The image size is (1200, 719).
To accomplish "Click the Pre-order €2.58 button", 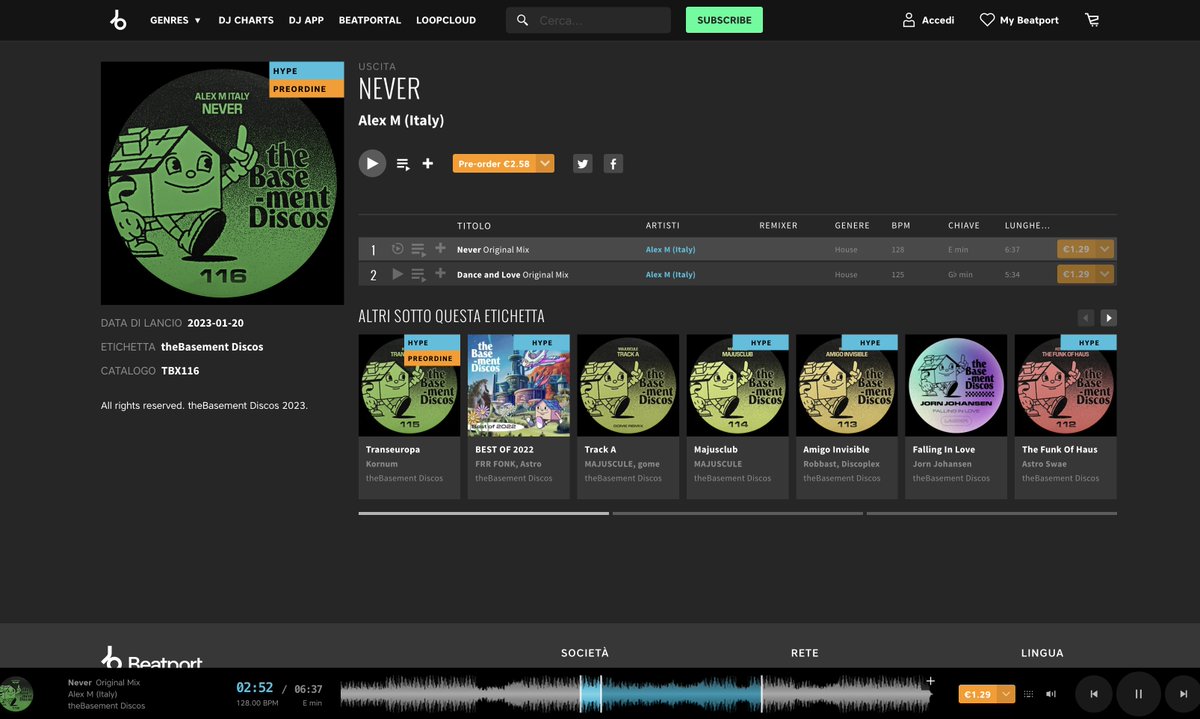I will tap(494, 163).
